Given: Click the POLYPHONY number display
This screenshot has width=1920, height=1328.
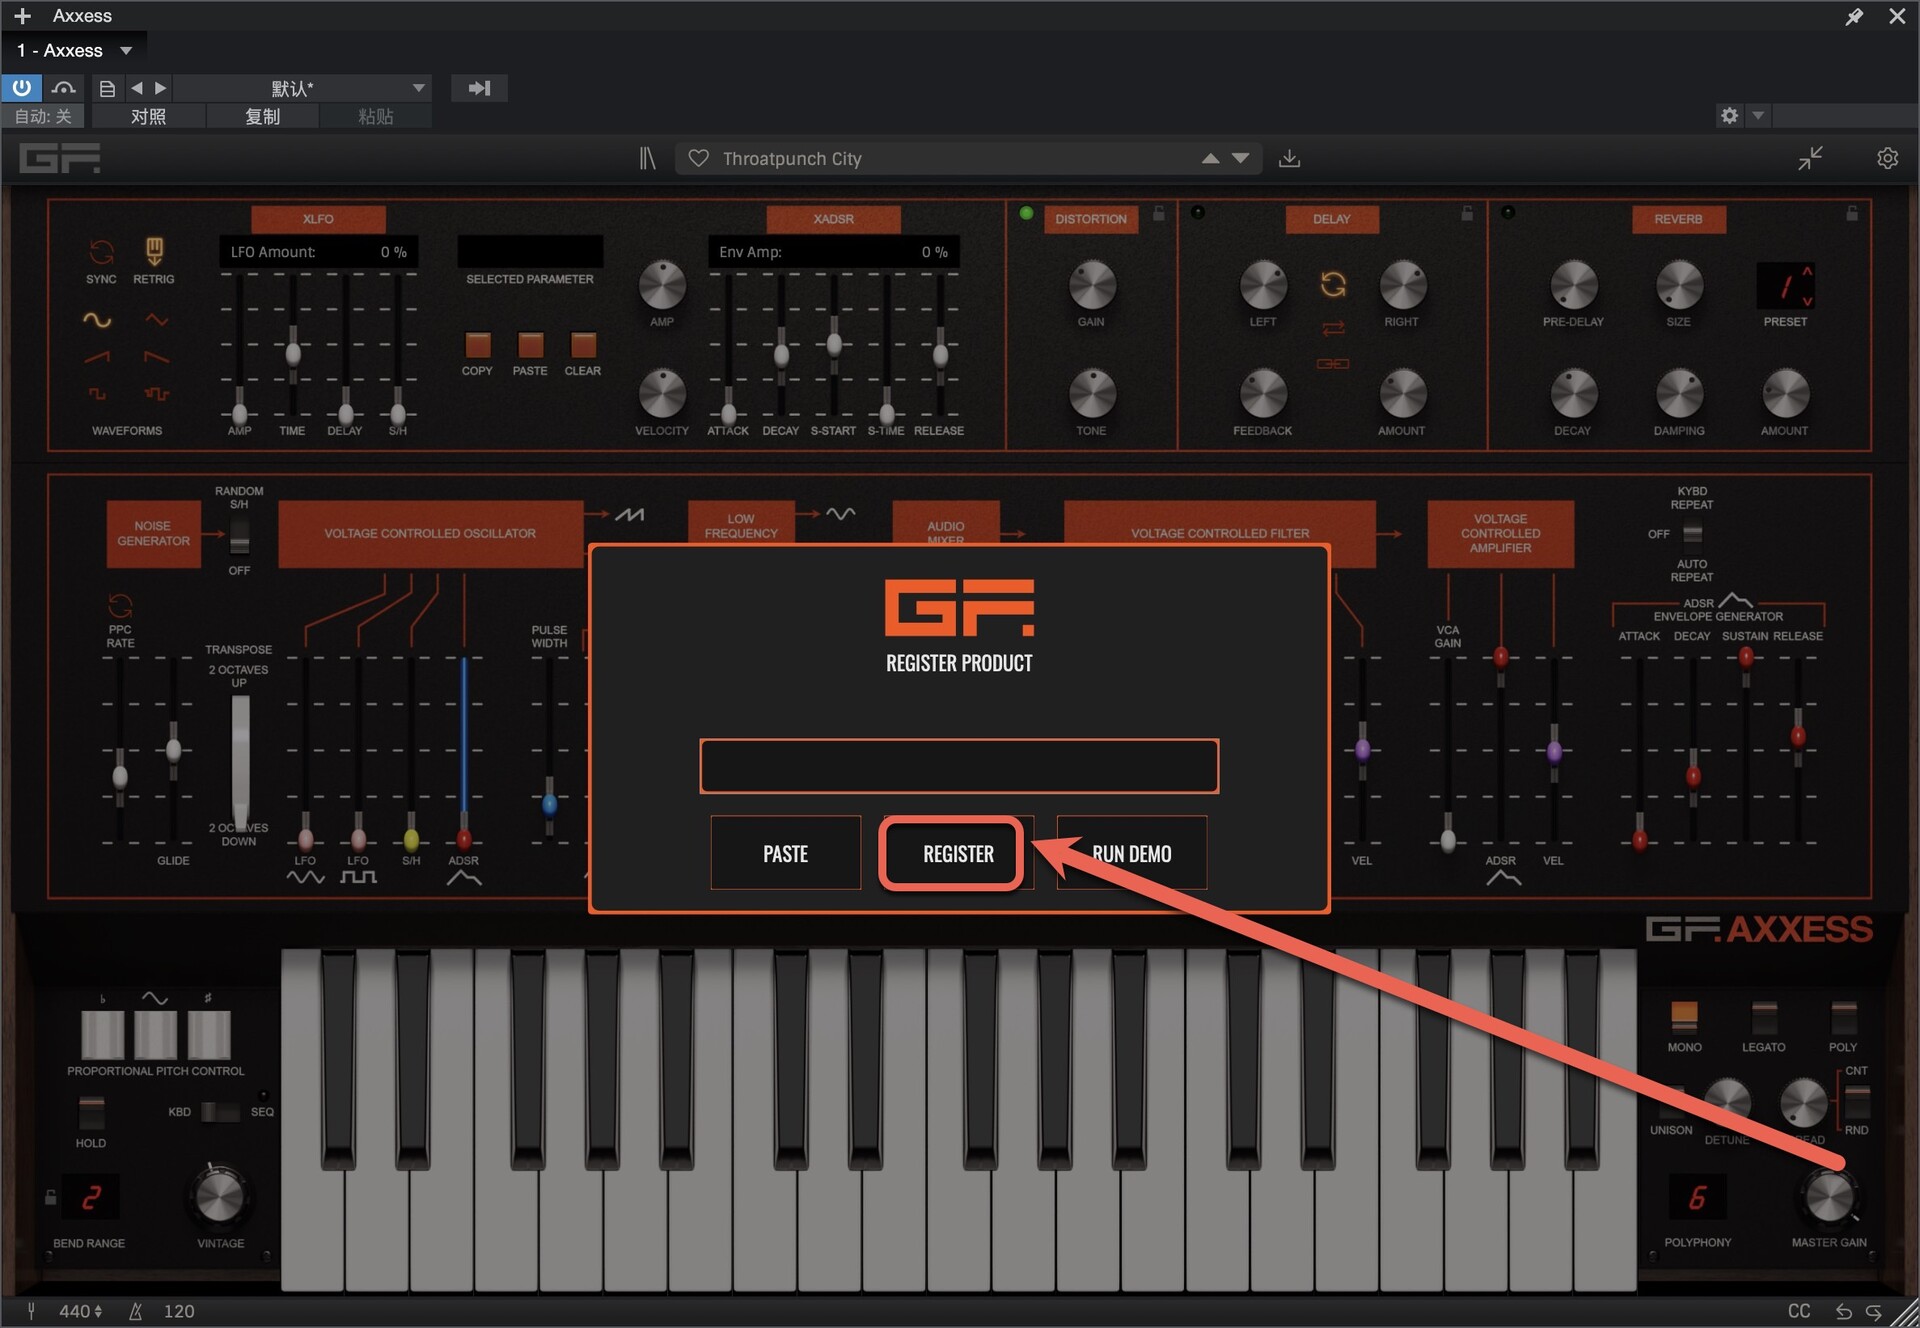Looking at the screenshot, I should click(x=1697, y=1197).
